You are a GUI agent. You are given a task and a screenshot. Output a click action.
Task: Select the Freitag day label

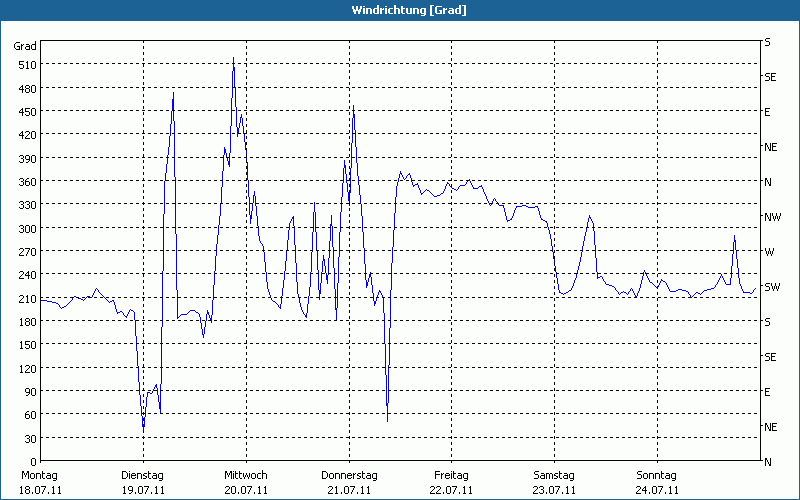click(452, 476)
